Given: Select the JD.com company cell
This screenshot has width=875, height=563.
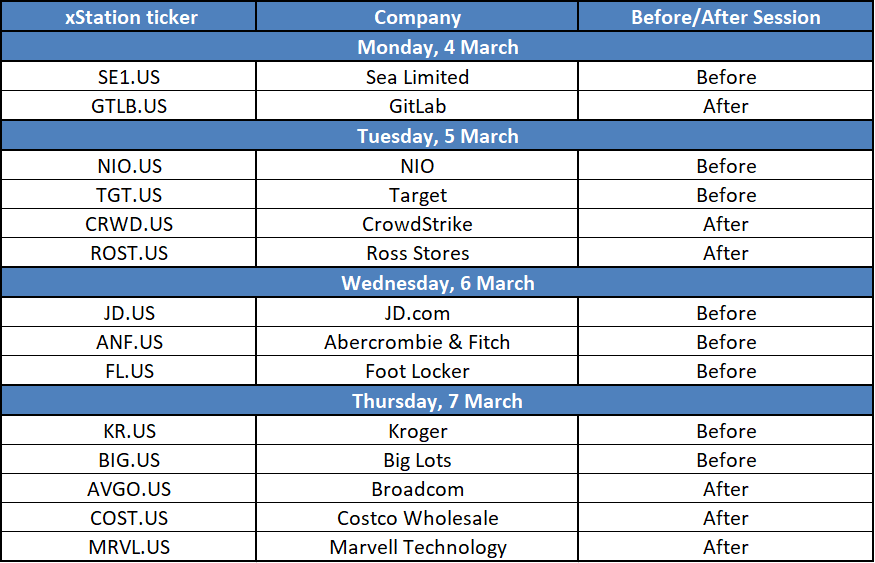Looking at the screenshot, I should [417, 312].
